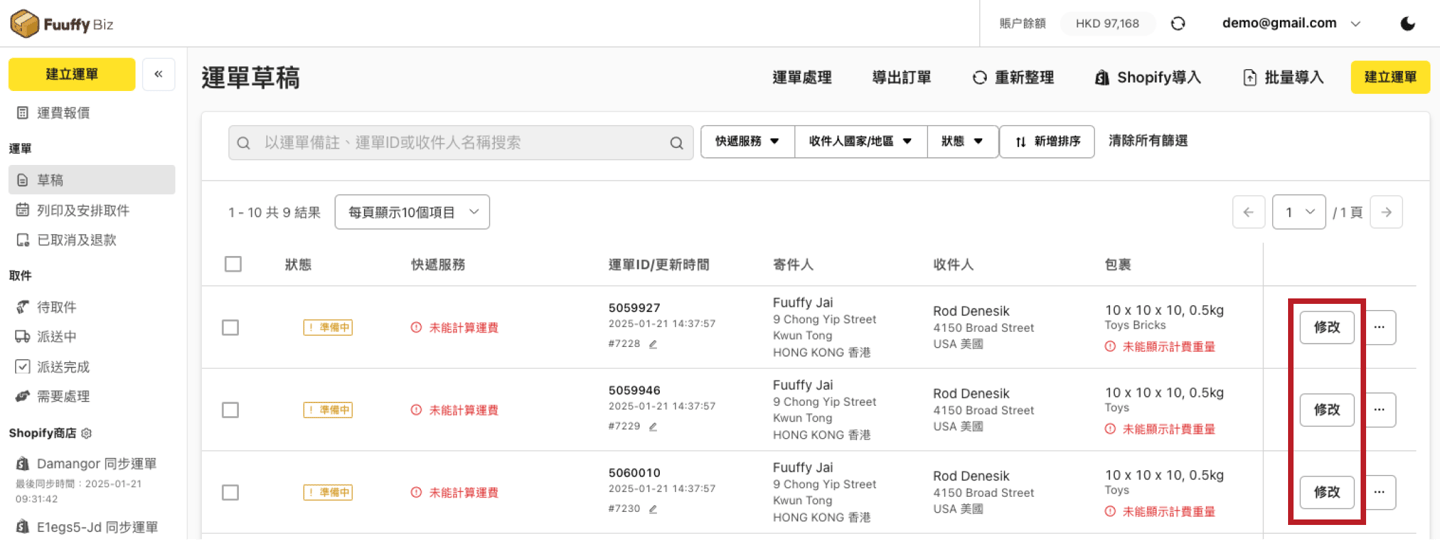This screenshot has height=540, width=1440.
Task: Go to 待取件 in sidebar
Action: (x=57, y=307)
